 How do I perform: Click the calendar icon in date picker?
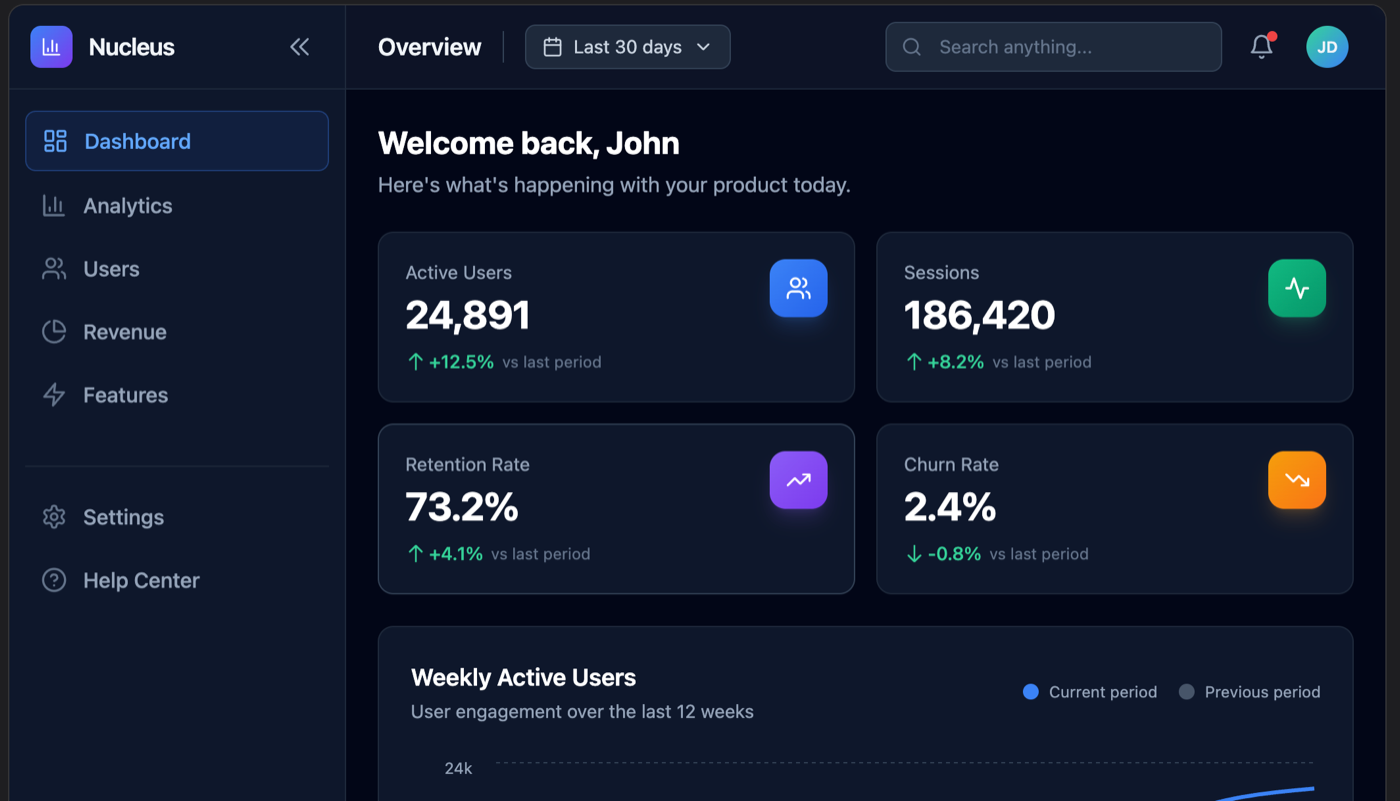coord(552,47)
